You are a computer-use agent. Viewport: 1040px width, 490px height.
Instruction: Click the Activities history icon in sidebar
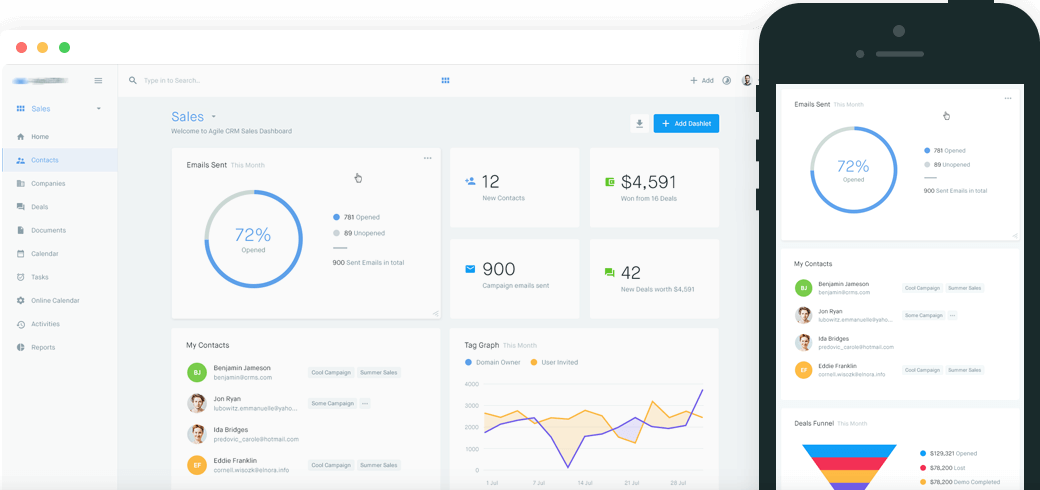click(x=21, y=324)
